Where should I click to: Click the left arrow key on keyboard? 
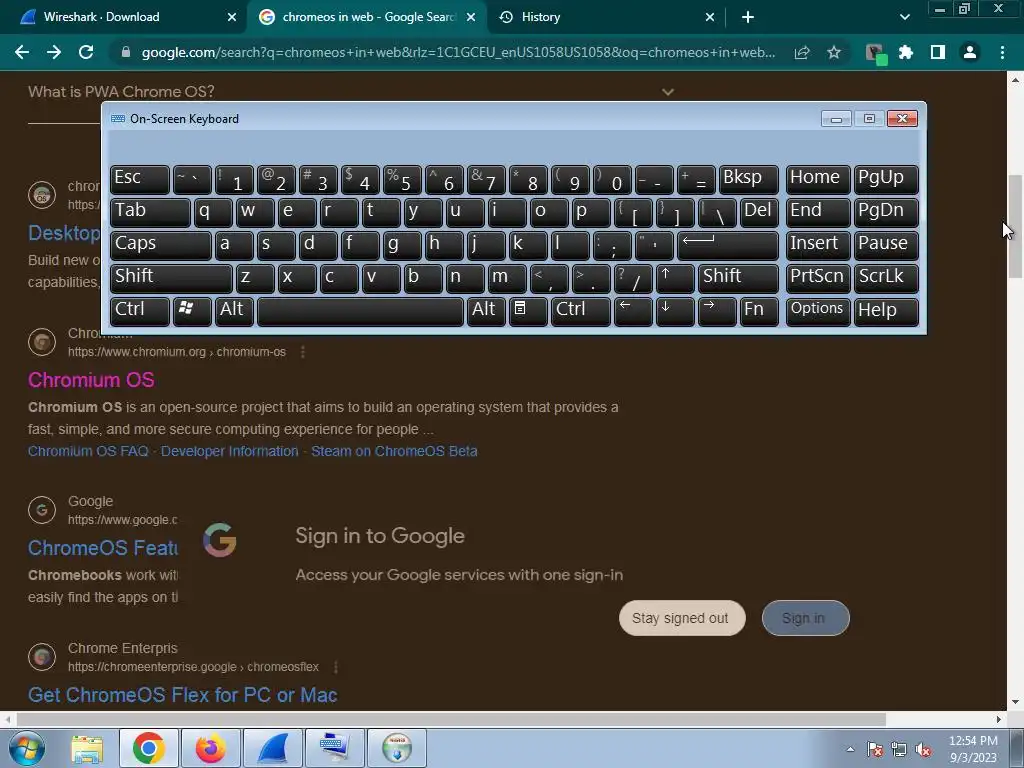(633, 311)
